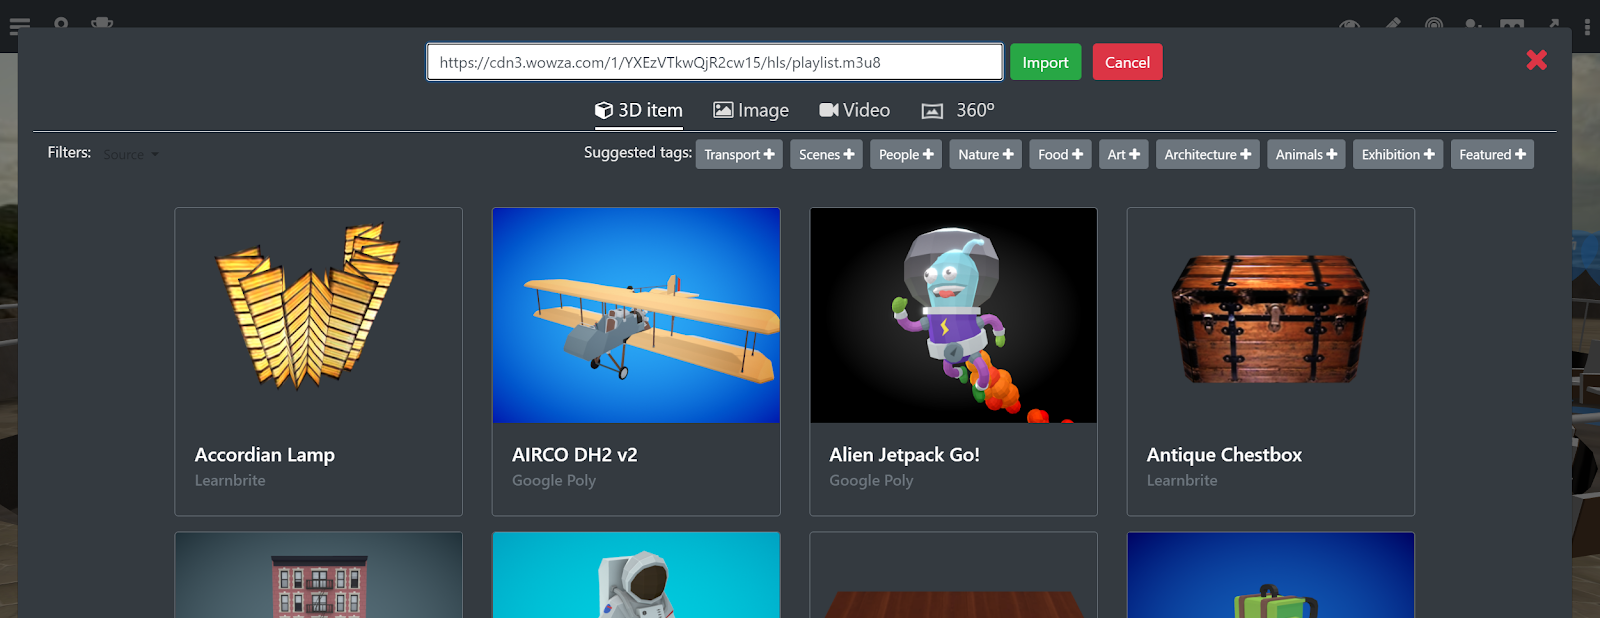Select the red brick building thumbnail

point(318,575)
